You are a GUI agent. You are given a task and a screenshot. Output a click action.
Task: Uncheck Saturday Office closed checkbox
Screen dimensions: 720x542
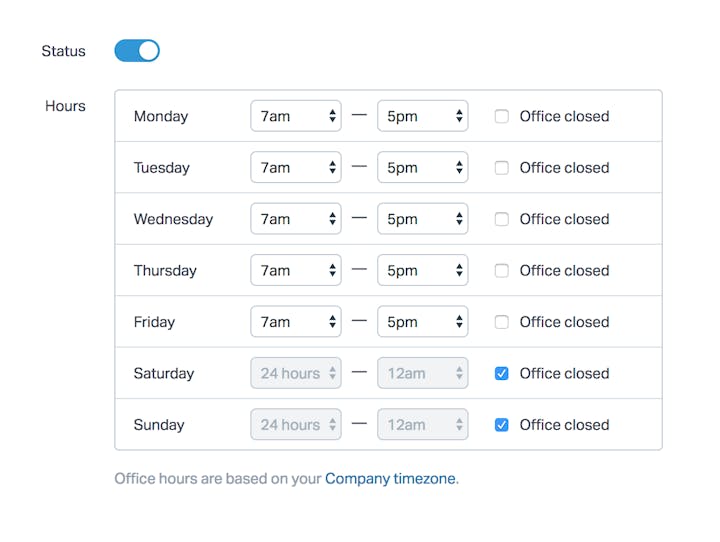click(502, 374)
